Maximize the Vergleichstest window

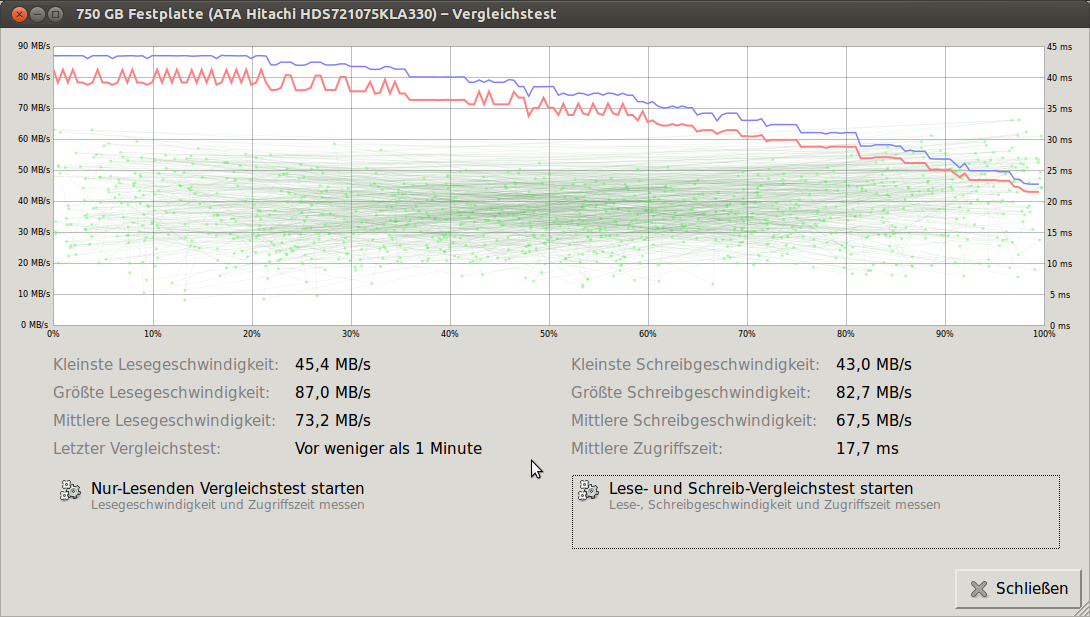pos(56,14)
